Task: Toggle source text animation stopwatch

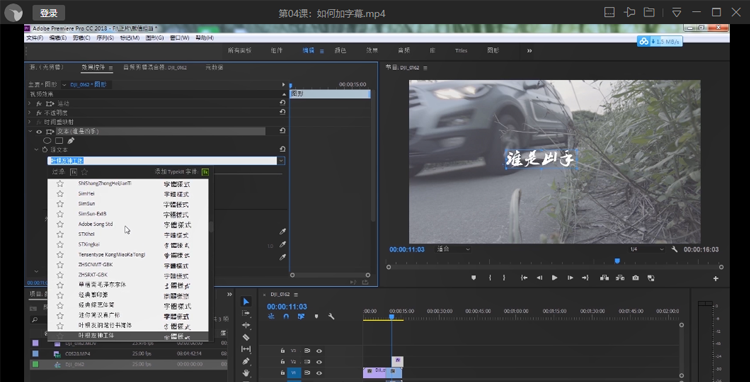Action: coord(45,150)
